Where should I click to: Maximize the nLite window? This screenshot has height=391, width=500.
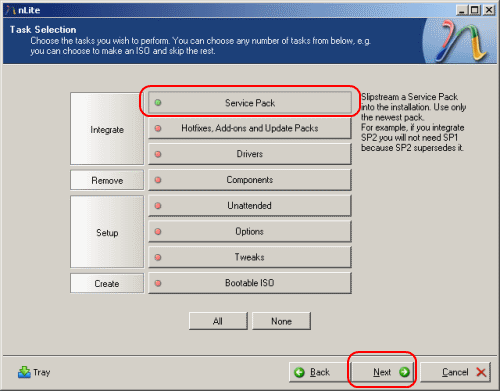coord(475,10)
